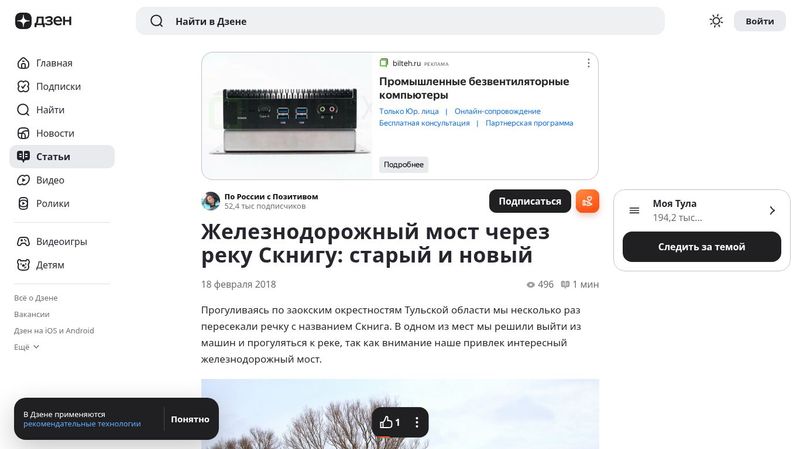Click the Найти в Дзене search field
Viewport: 800px width, 449px height.
coord(400,21)
